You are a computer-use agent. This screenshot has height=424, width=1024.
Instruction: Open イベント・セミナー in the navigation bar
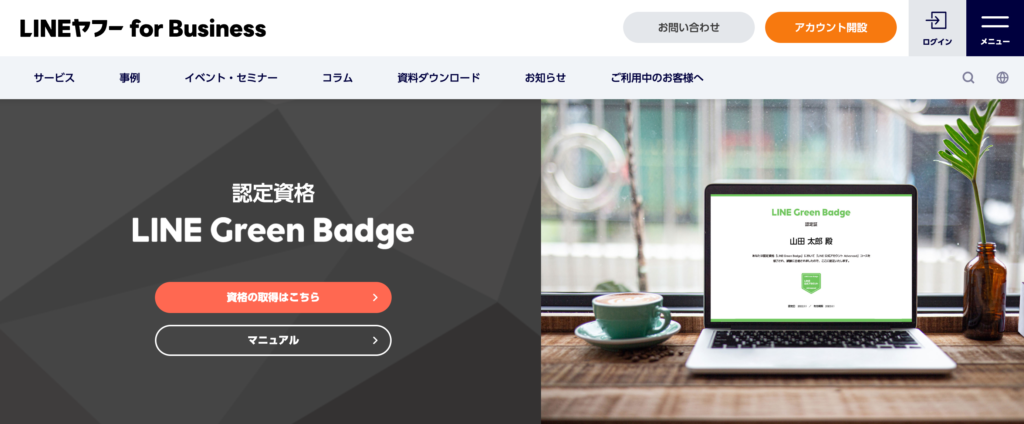point(231,78)
